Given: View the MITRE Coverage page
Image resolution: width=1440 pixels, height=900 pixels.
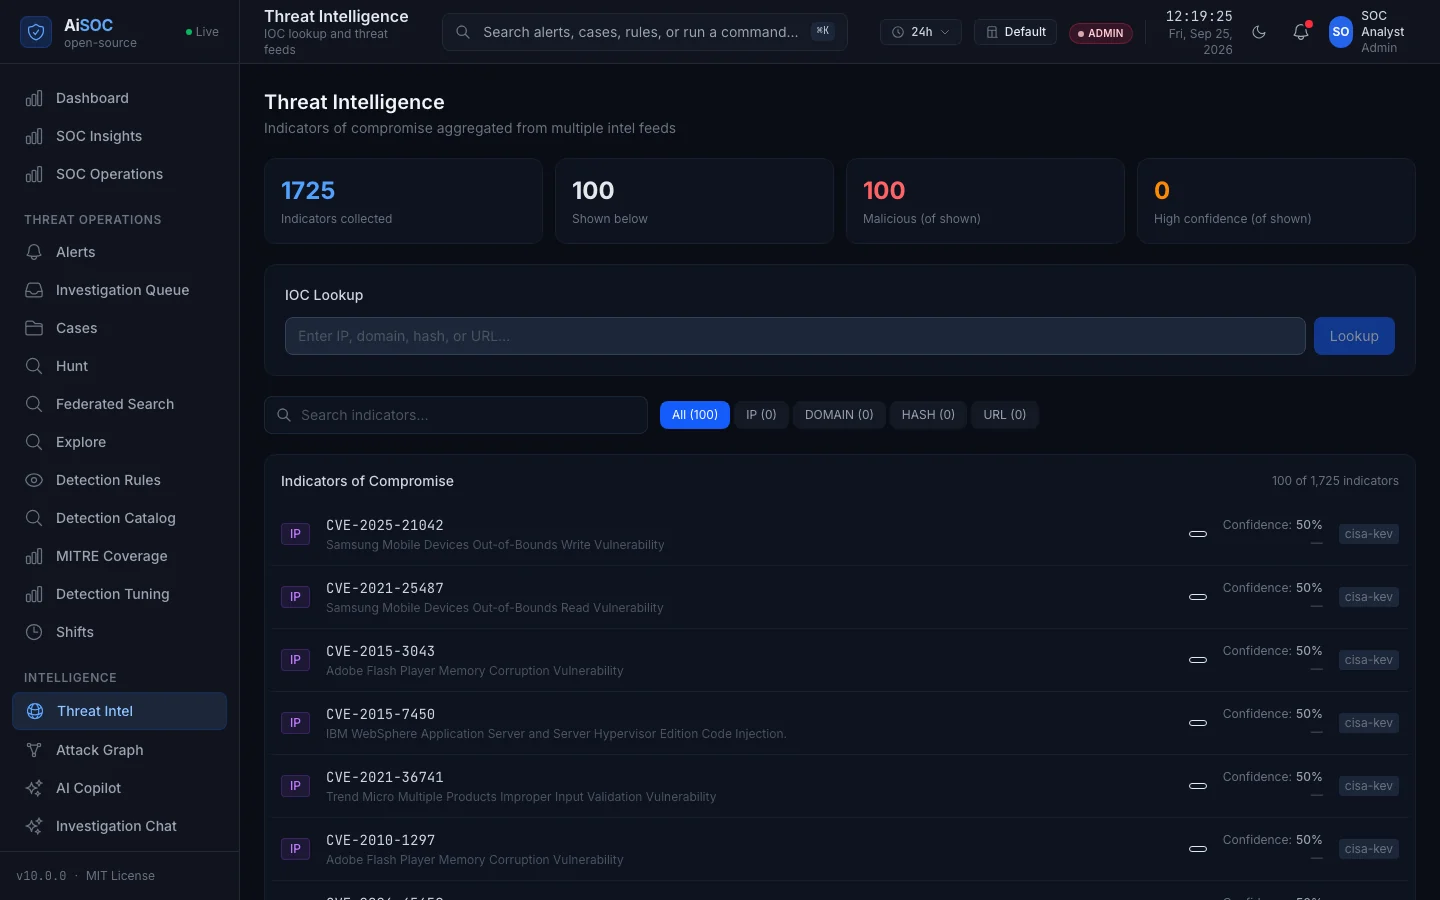Looking at the screenshot, I should click(x=119, y=556).
